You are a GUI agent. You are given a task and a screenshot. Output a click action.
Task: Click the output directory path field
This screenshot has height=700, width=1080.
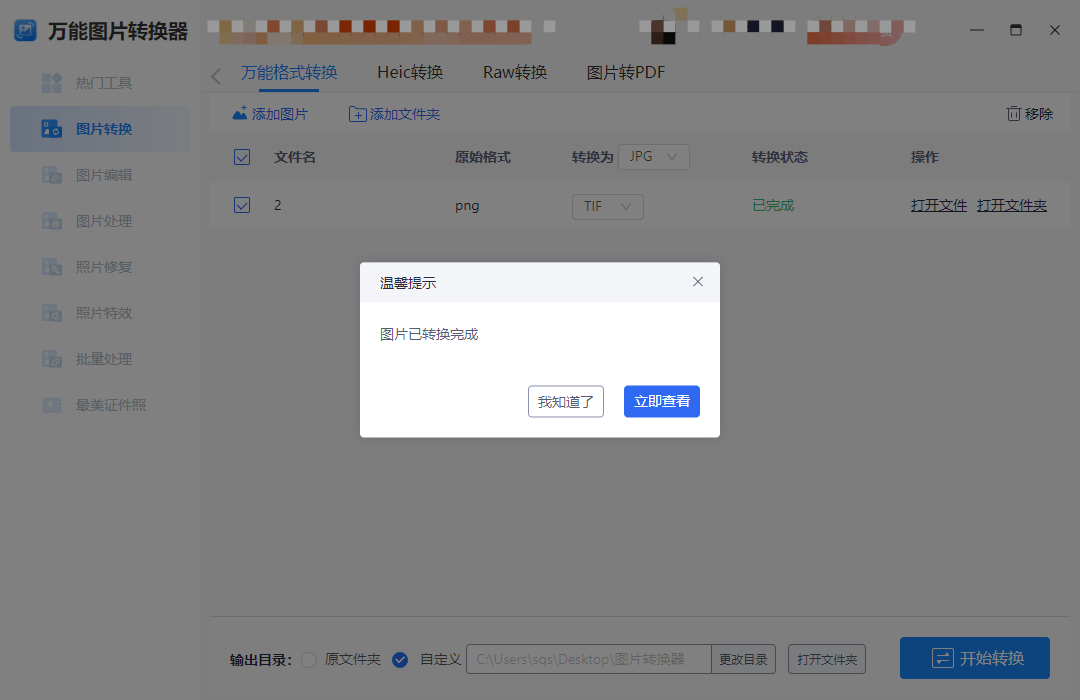(589, 659)
